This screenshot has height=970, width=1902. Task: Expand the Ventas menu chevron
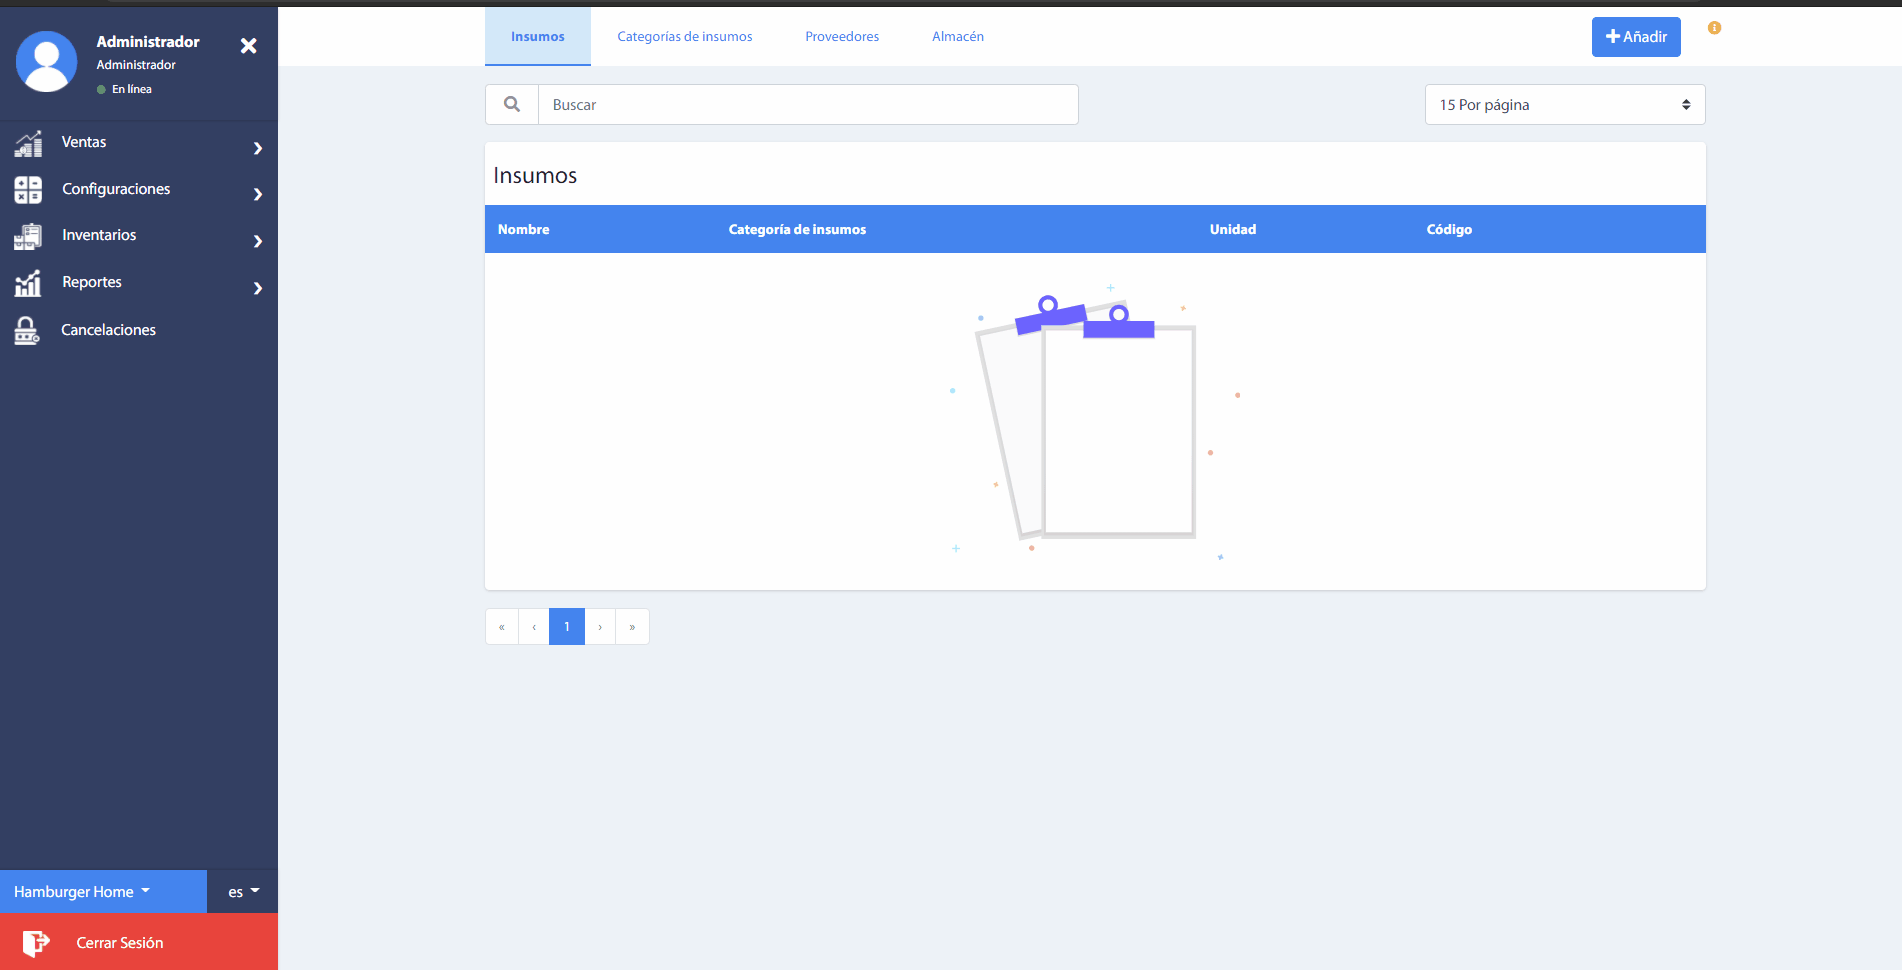coord(258,148)
